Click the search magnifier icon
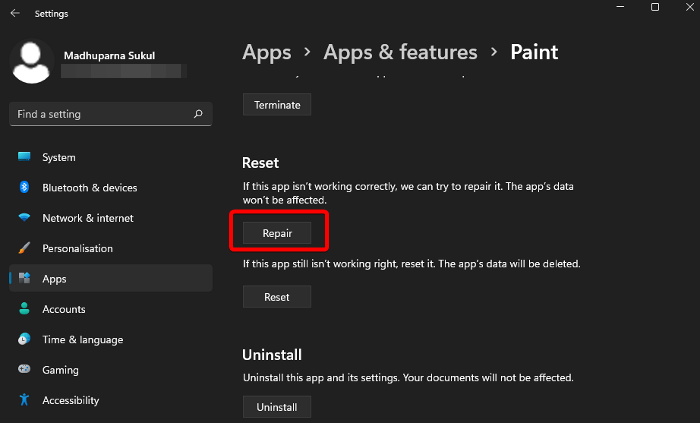This screenshot has width=700, height=423. click(x=199, y=114)
